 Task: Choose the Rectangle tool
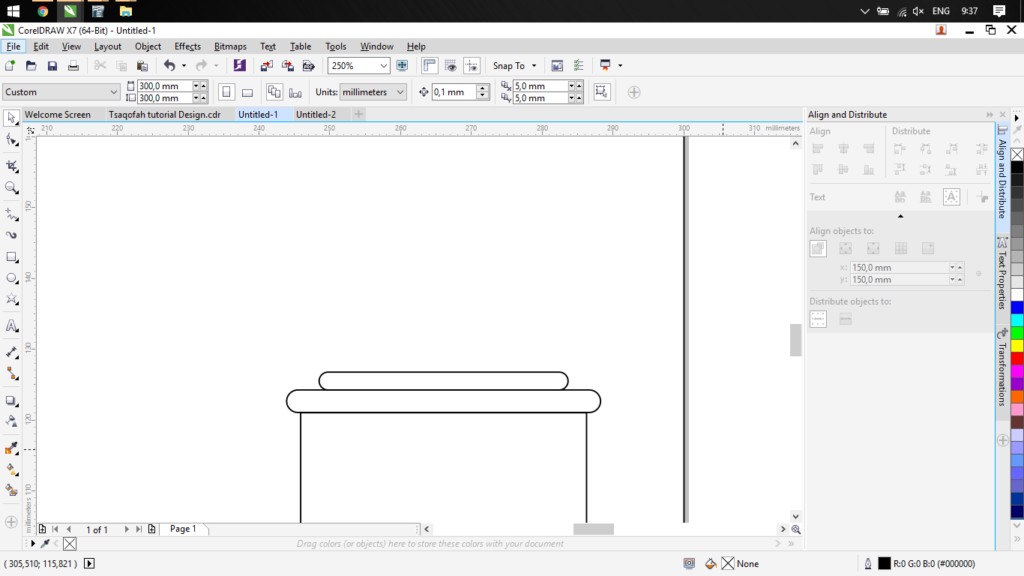[12, 257]
